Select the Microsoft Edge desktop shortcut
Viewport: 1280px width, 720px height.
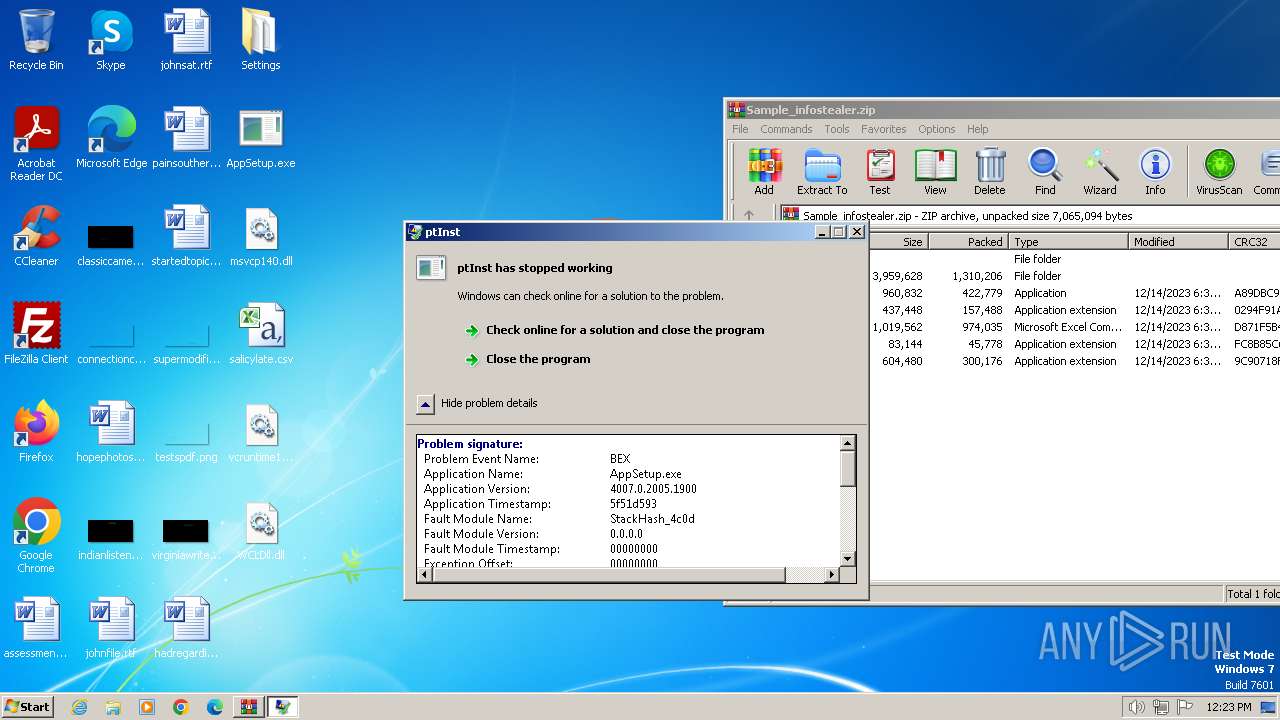(111, 138)
